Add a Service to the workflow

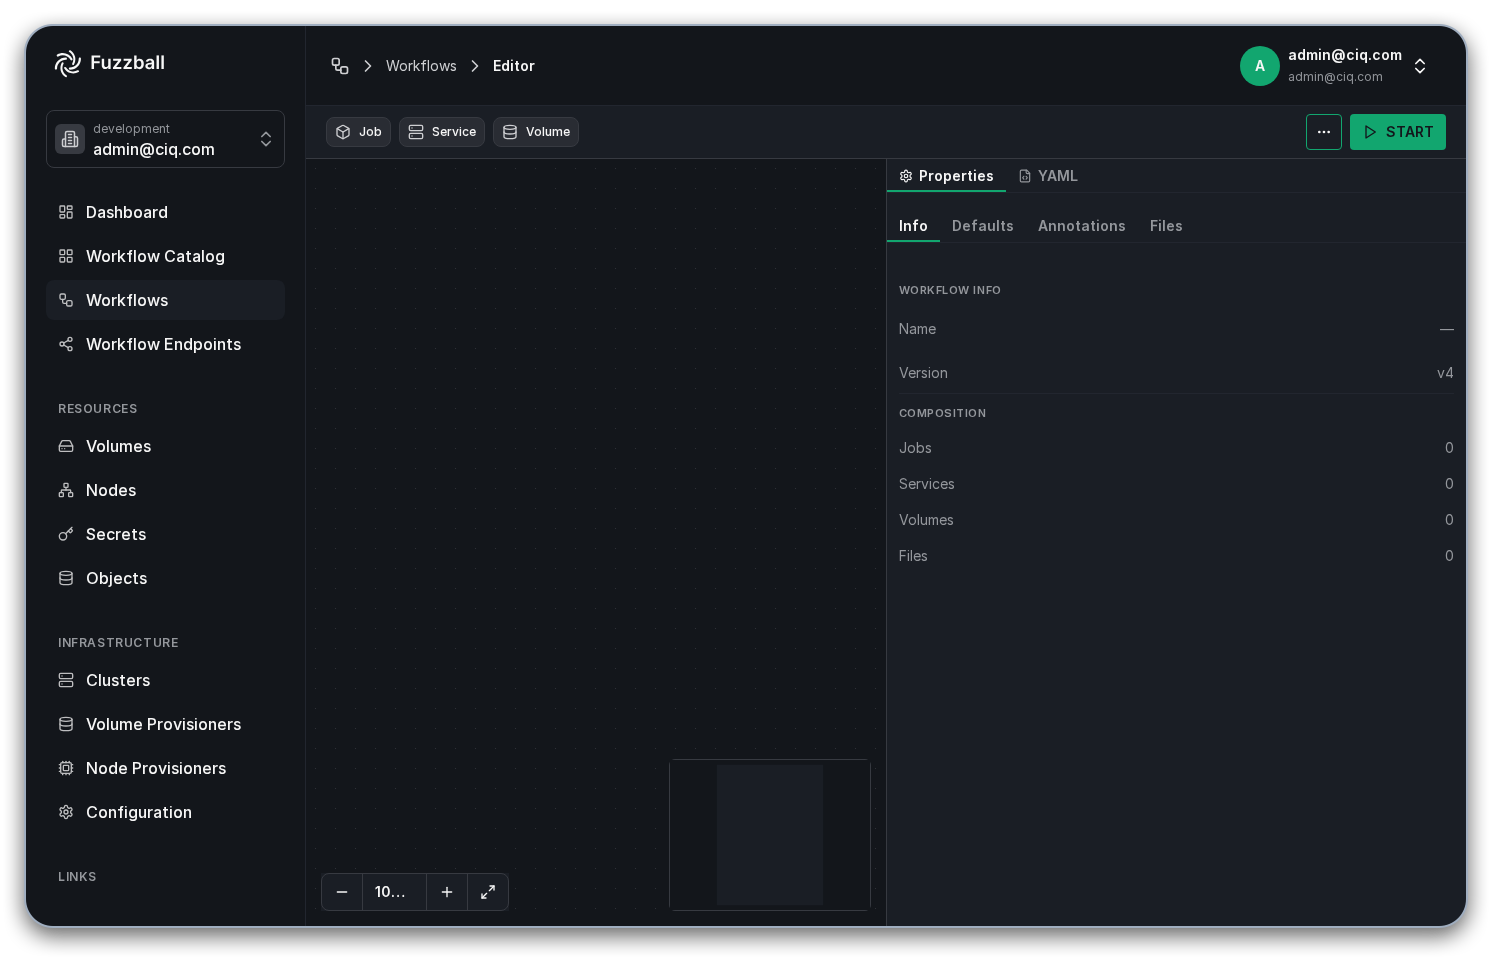pyautogui.click(x=442, y=132)
